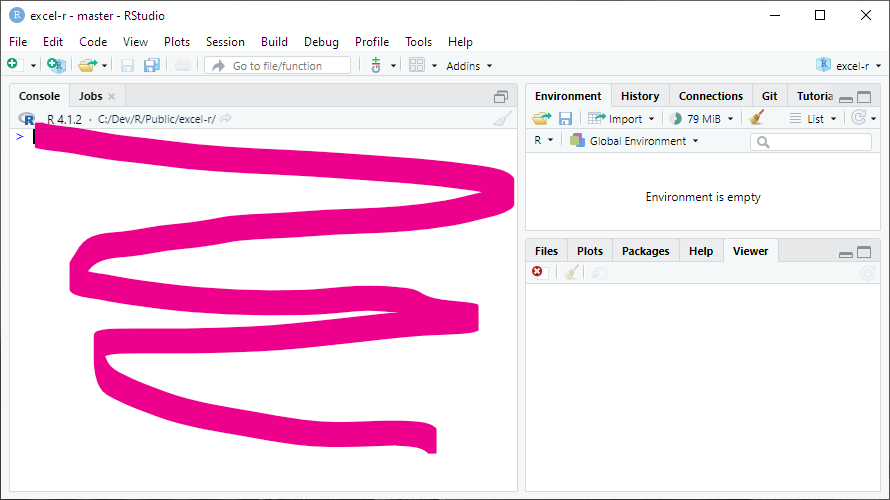Open the Import dataset dropdown

(622, 119)
